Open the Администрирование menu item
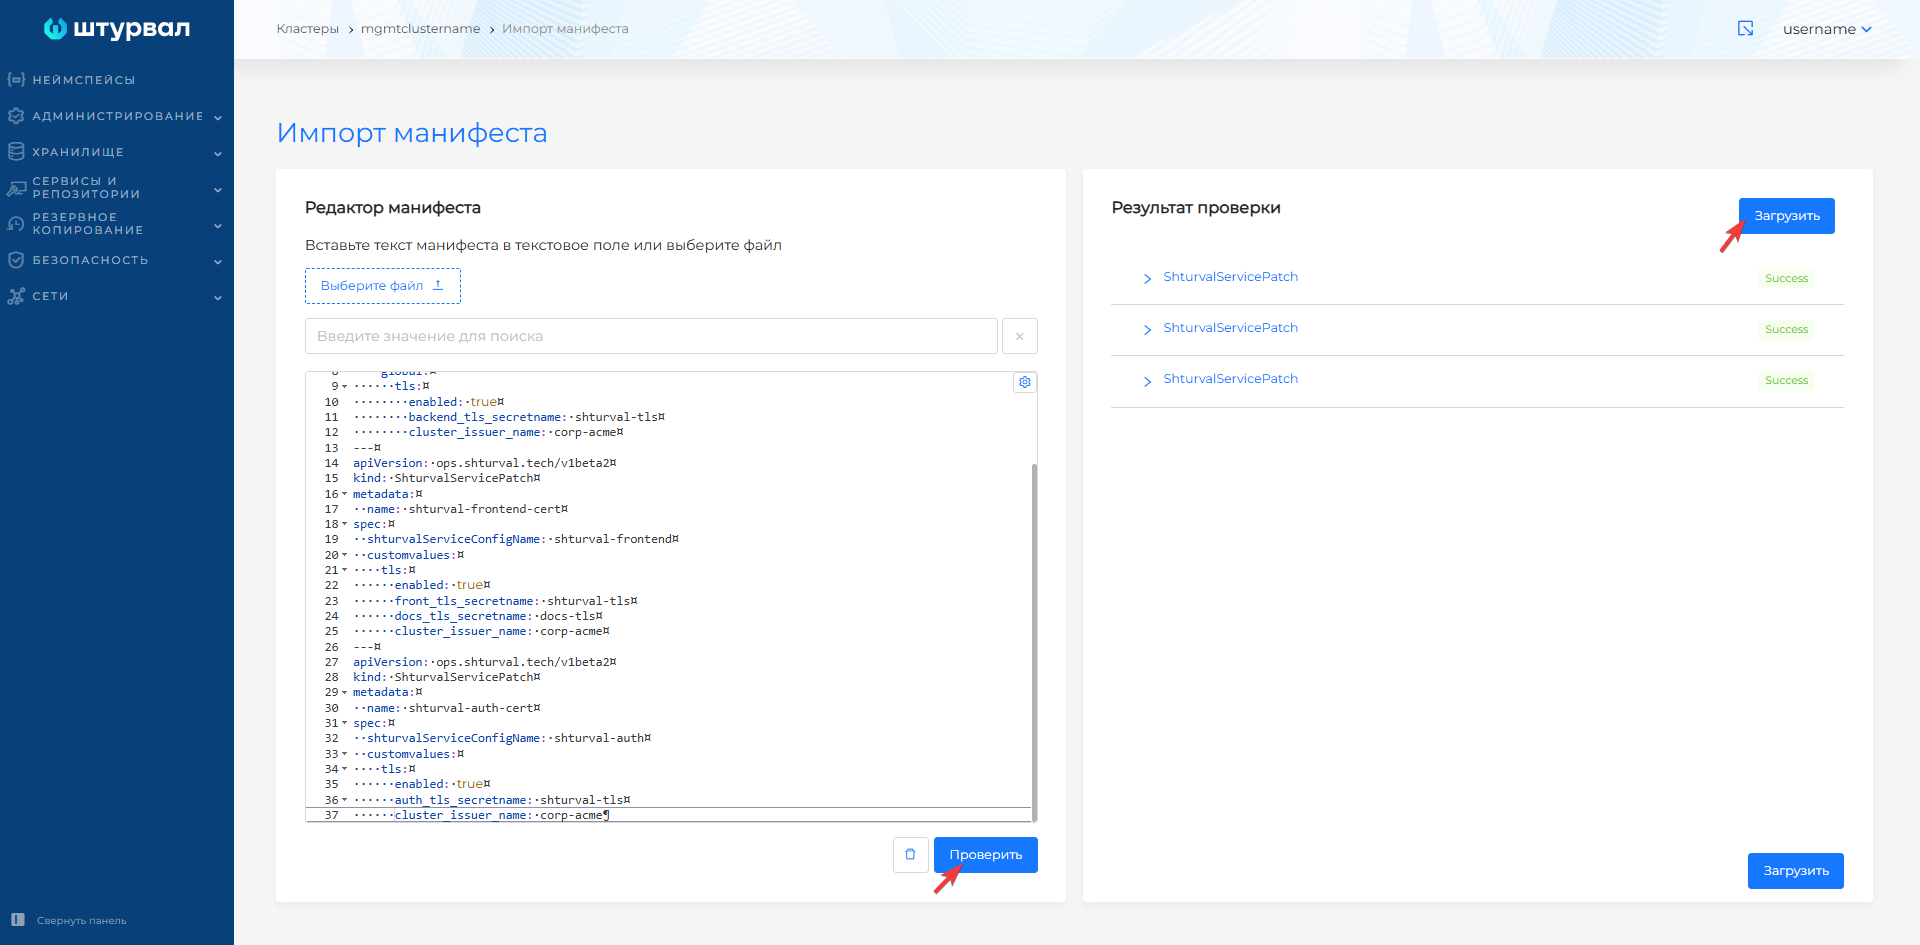The image size is (1920, 945). 118,116
